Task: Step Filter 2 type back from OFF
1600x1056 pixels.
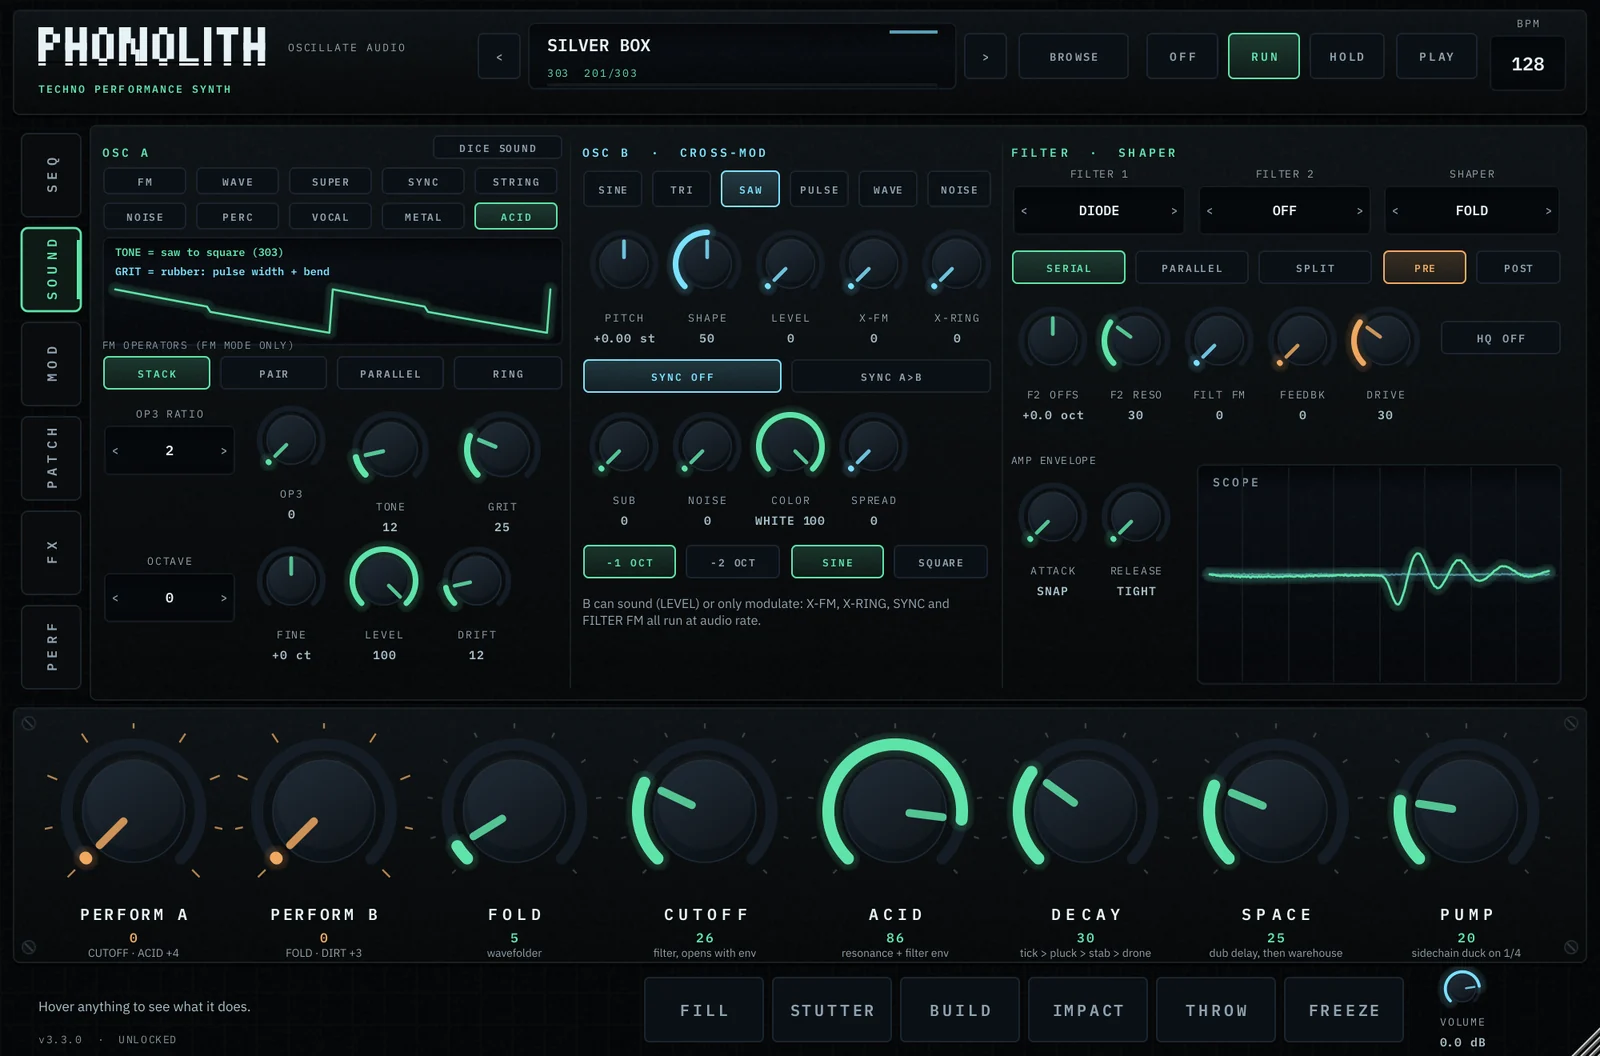Action: coord(1210,211)
